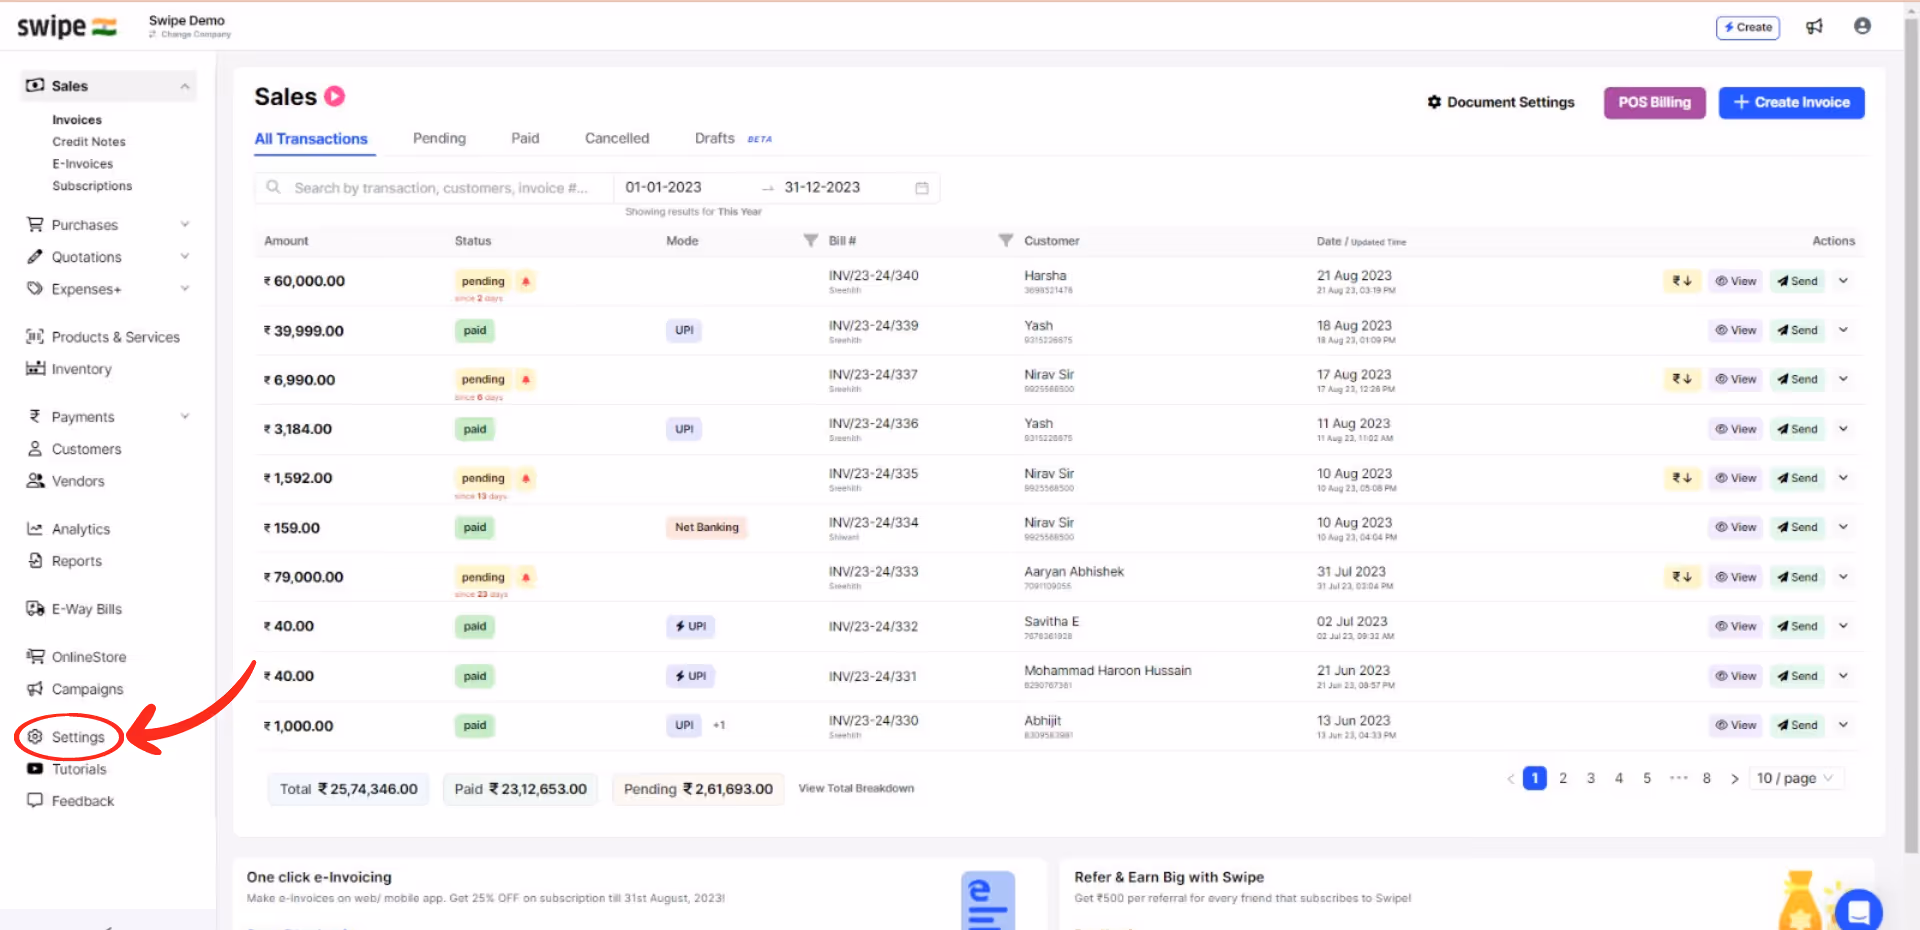Switch to the Paid tab

(525, 138)
